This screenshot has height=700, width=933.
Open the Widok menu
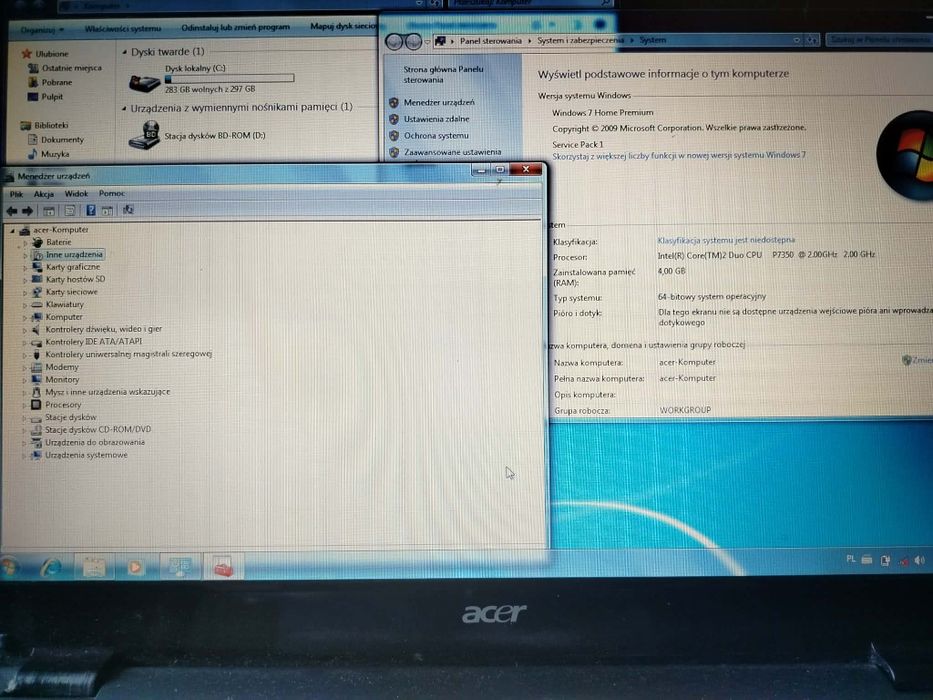76,193
